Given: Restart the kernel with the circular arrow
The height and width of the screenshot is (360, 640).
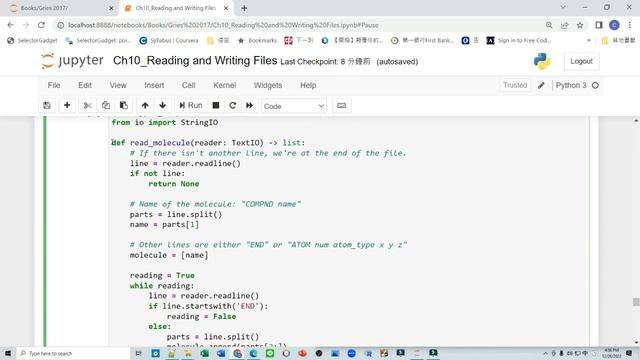Looking at the screenshot, I should click(x=233, y=106).
